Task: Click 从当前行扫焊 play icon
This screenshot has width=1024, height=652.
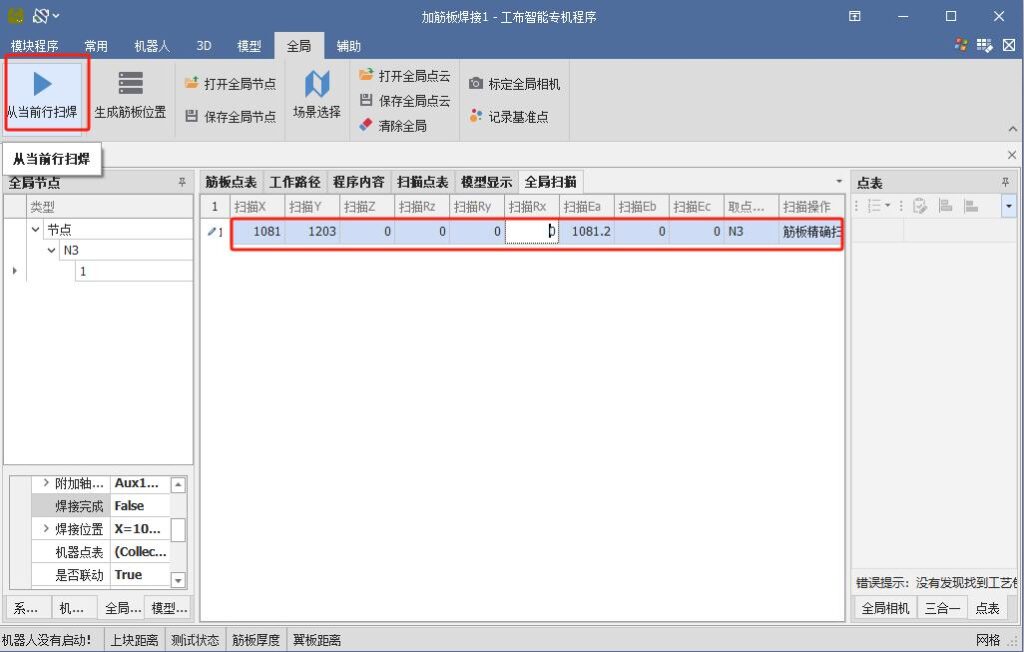Action: click(43, 82)
